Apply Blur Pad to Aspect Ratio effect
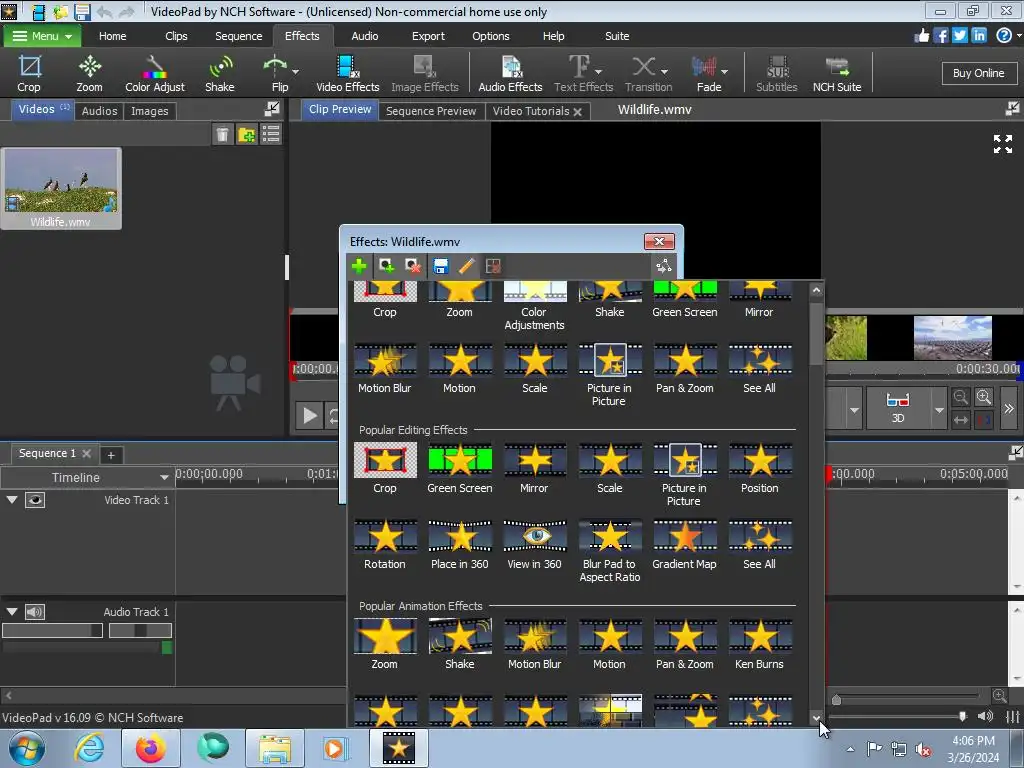Viewport: 1024px width, 768px height. click(x=609, y=551)
